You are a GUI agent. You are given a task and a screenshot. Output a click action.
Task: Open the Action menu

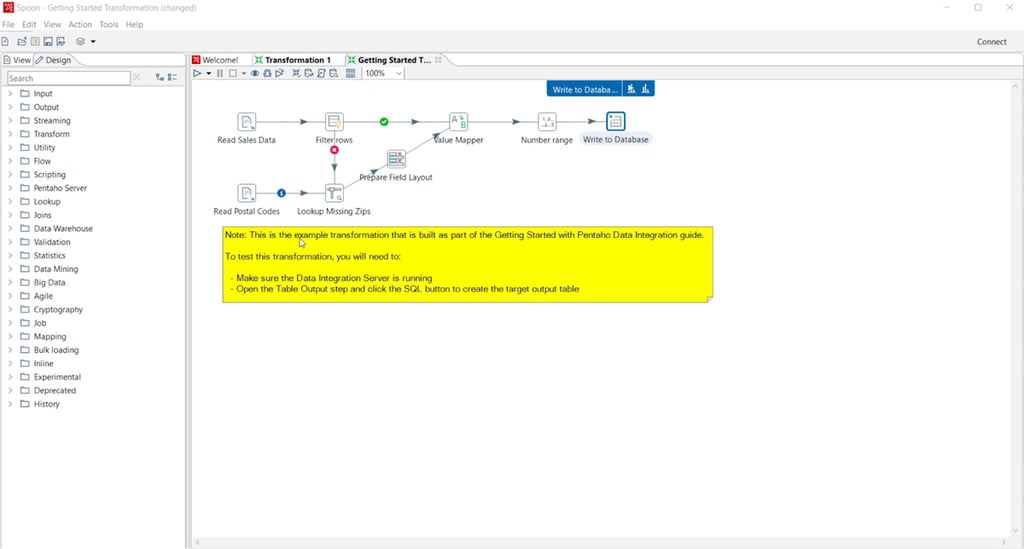pos(80,24)
